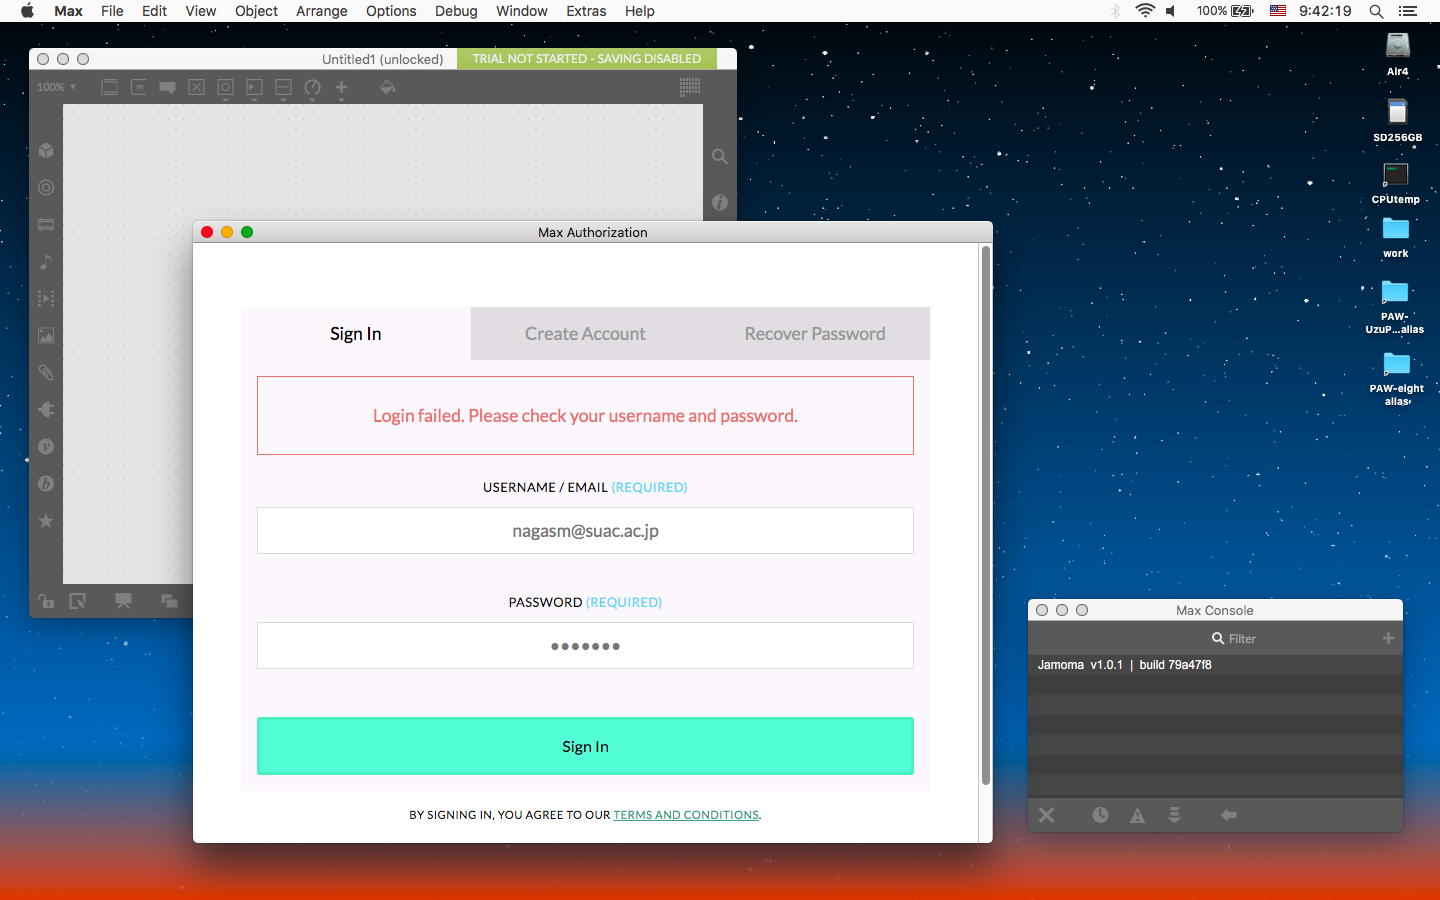Open the Wi-Fi status menu
Image resolution: width=1440 pixels, height=900 pixels.
[x=1145, y=11]
